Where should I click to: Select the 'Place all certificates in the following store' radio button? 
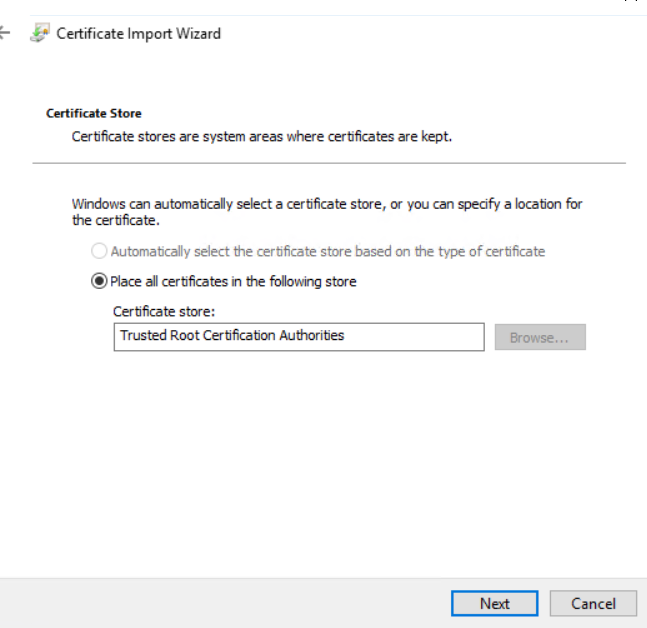point(99,282)
